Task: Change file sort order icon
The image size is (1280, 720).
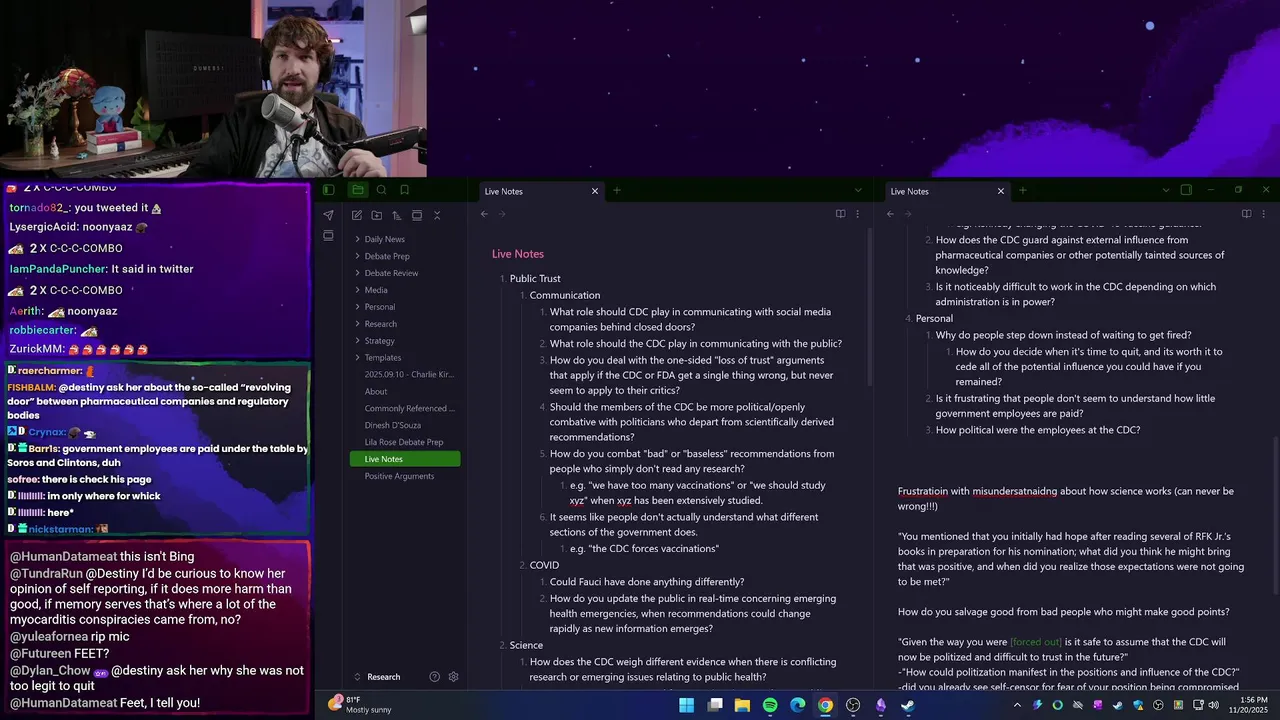Action: (x=397, y=215)
